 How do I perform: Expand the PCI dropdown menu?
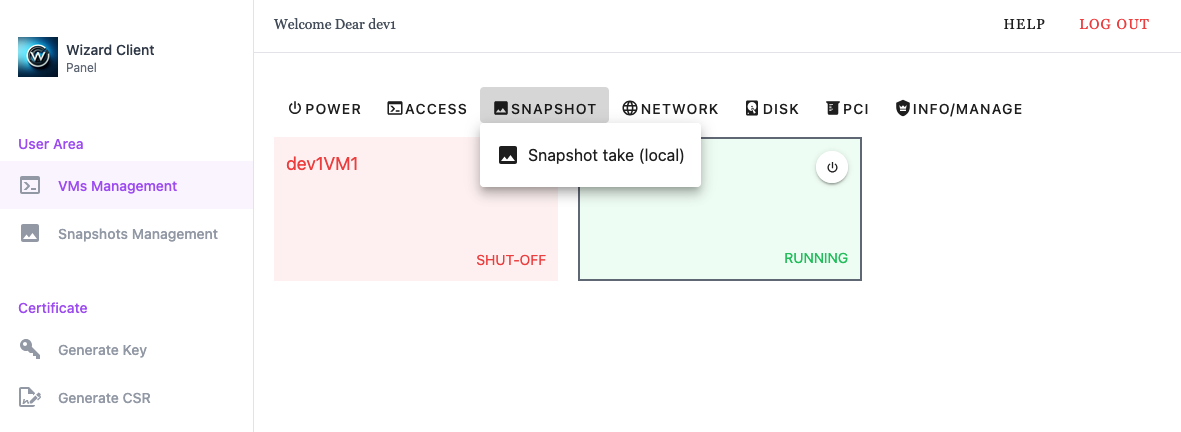point(846,108)
